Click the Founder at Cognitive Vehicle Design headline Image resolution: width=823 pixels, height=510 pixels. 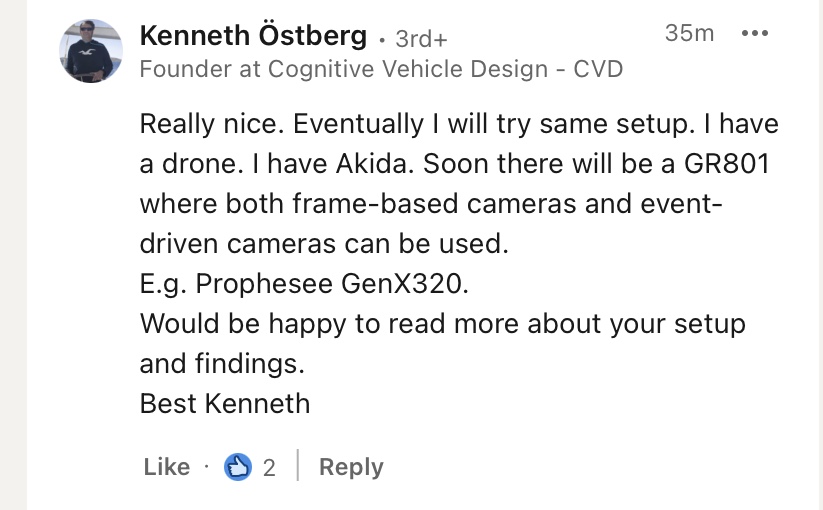pos(381,69)
